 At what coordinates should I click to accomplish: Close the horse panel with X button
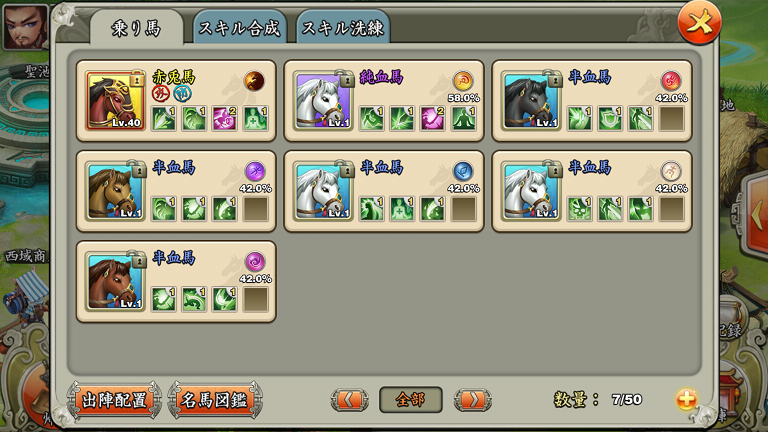(x=699, y=23)
